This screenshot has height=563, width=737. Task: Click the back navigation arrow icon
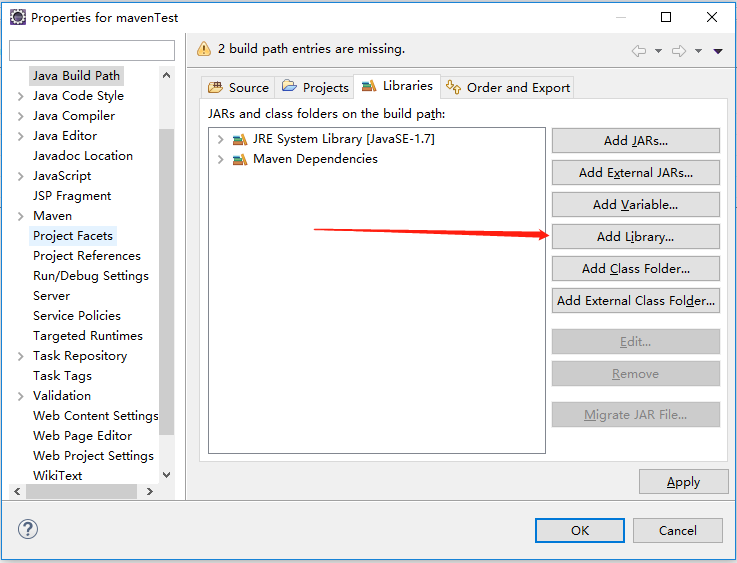(639, 51)
